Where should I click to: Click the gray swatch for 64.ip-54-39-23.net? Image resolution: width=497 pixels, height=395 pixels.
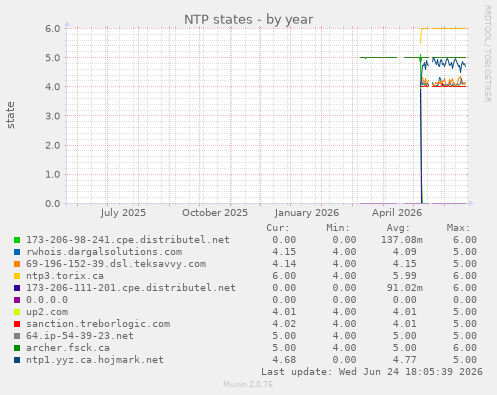pyautogui.click(x=17, y=336)
